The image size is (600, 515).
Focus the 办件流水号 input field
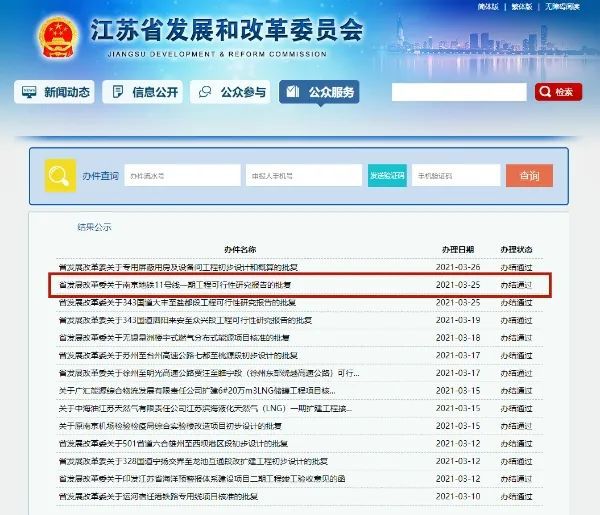click(x=183, y=176)
